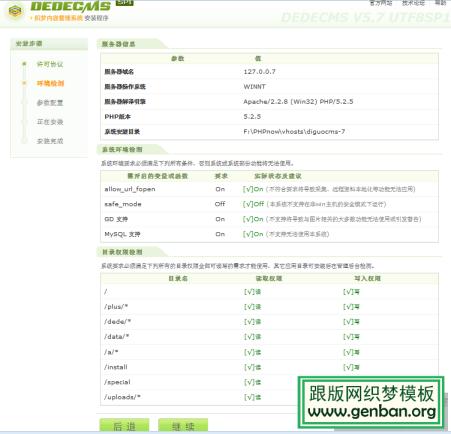The image size is (451, 434).
Task: Click the [√]On status for GD 支持
Action: pyautogui.click(x=253, y=219)
